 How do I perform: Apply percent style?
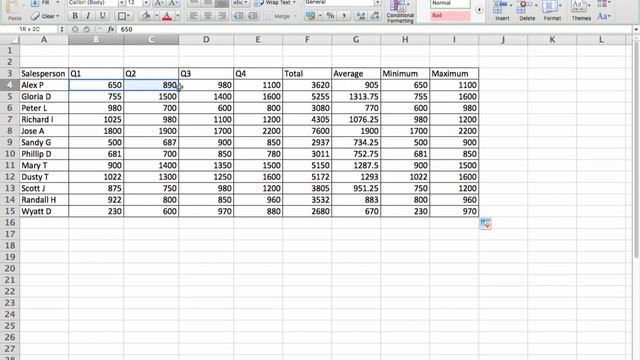[330, 16]
